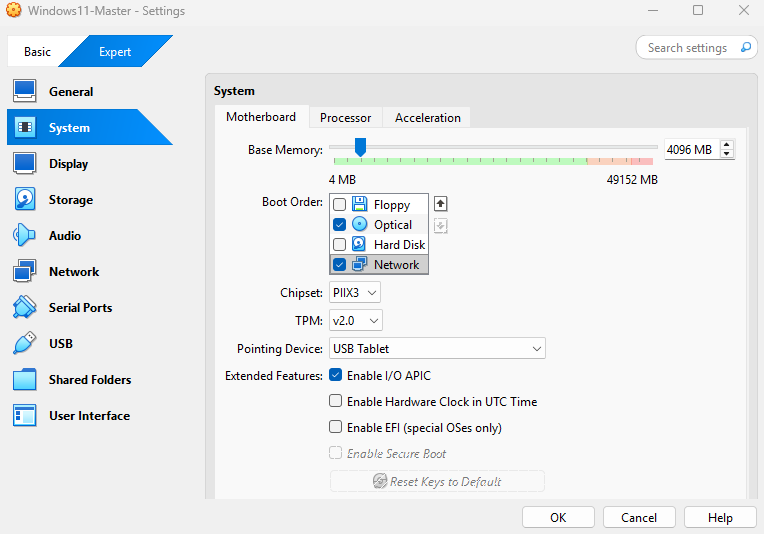This screenshot has width=764, height=534.
Task: Switch to Basic settings mode
Action: click(38, 52)
